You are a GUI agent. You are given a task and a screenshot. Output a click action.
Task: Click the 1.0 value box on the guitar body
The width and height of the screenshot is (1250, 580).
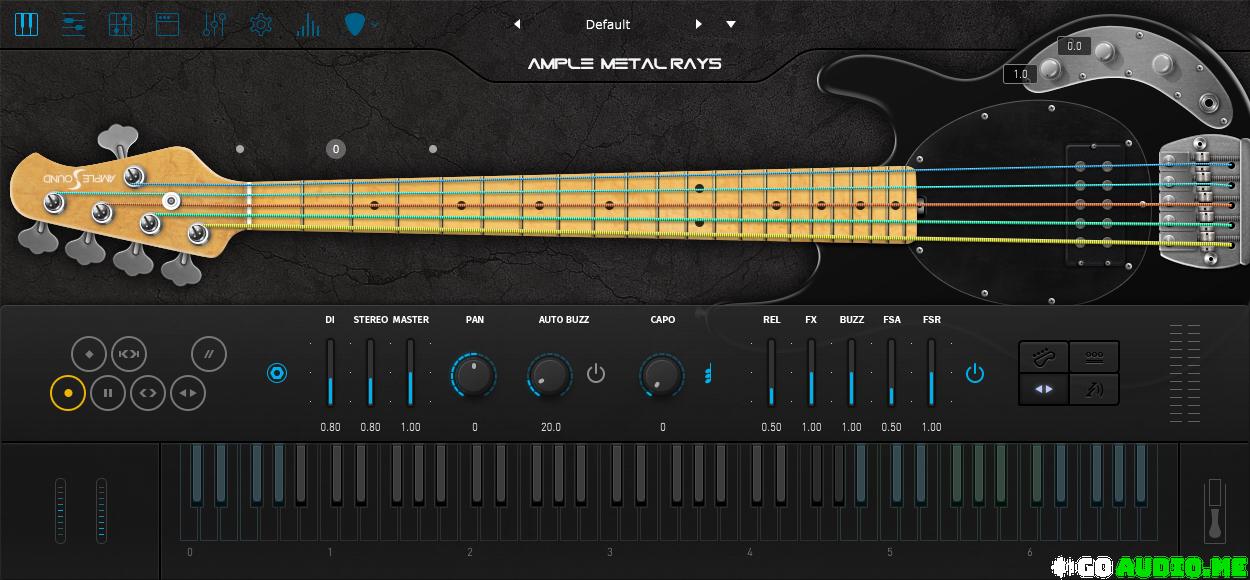[1020, 74]
